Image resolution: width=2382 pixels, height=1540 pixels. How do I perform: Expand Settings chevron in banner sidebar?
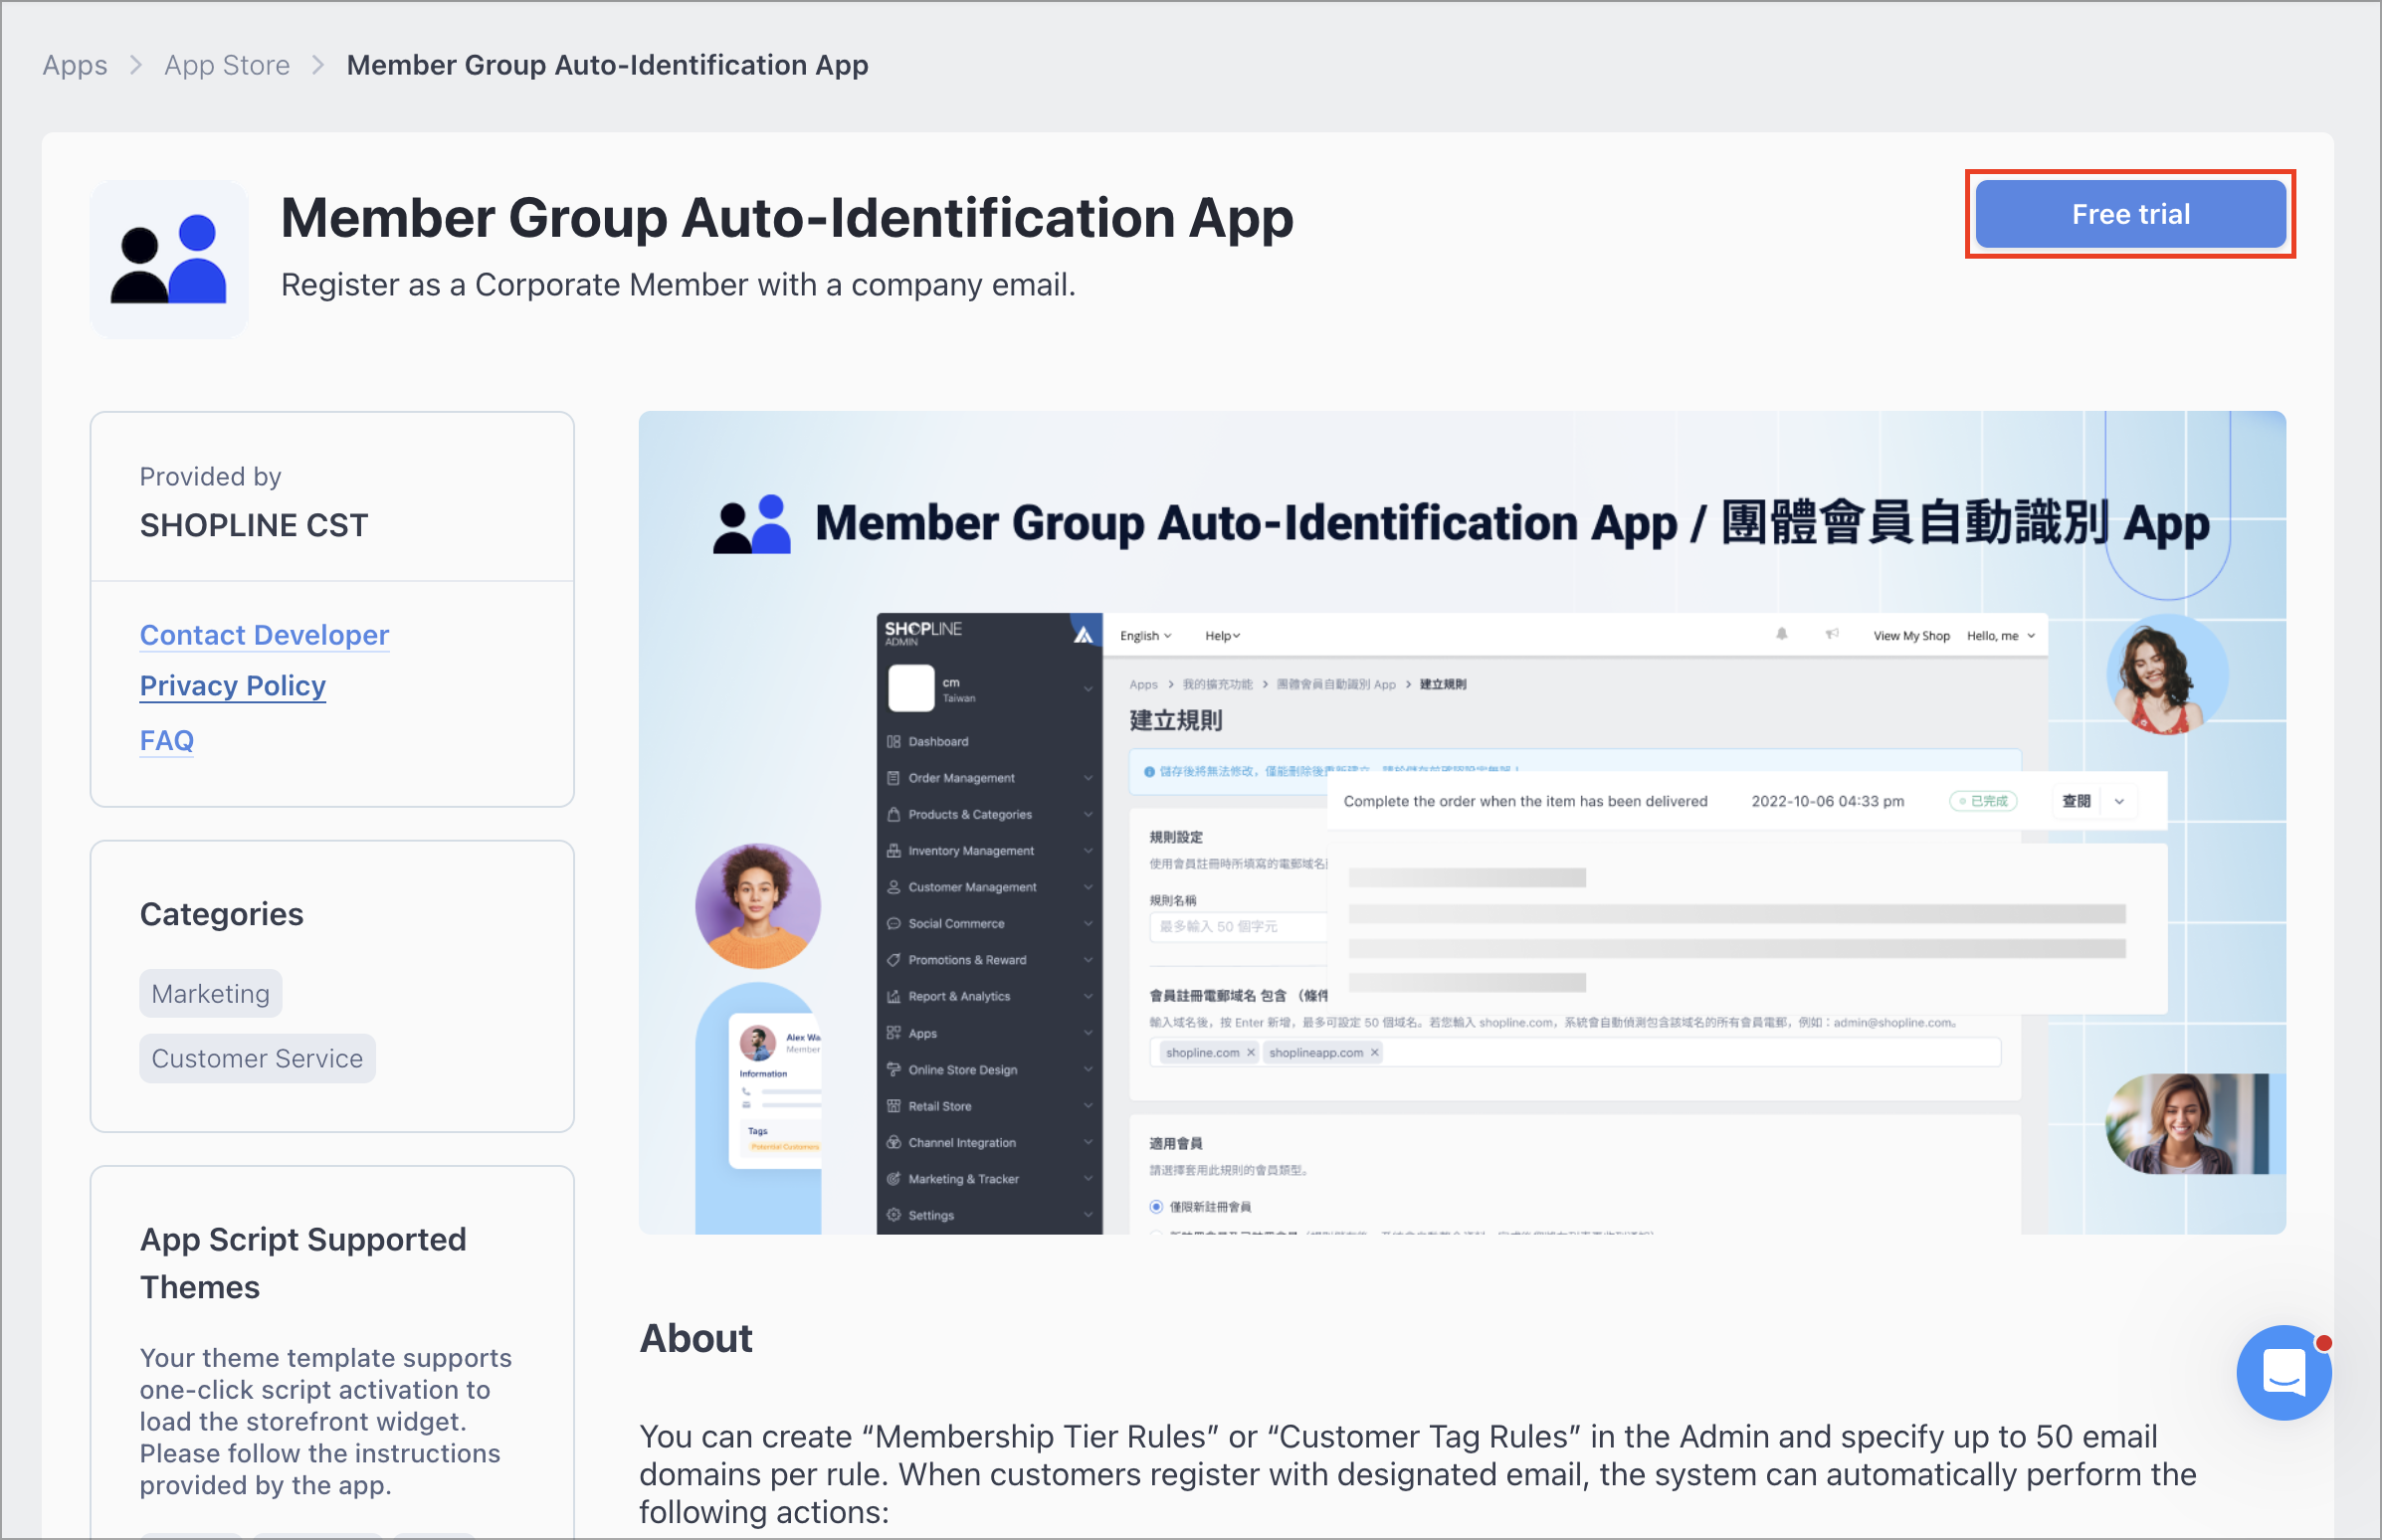click(1088, 1215)
